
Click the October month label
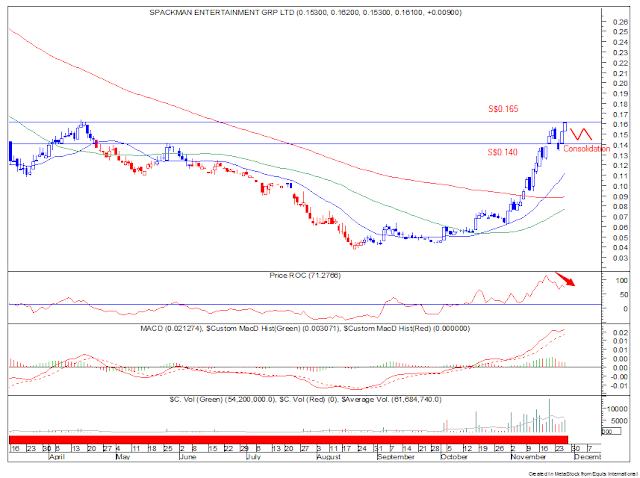click(454, 457)
